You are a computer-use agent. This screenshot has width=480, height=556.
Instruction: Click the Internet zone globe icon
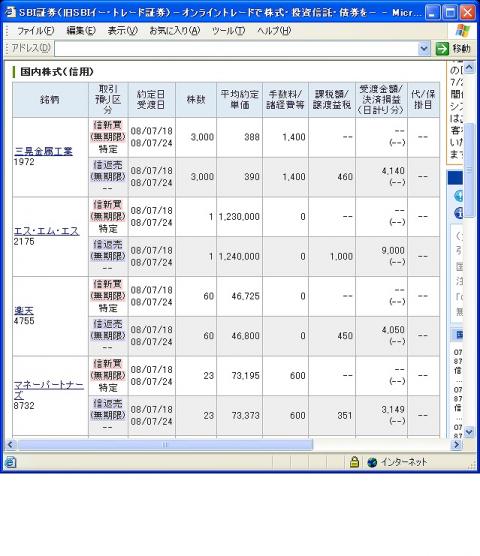tap(372, 462)
